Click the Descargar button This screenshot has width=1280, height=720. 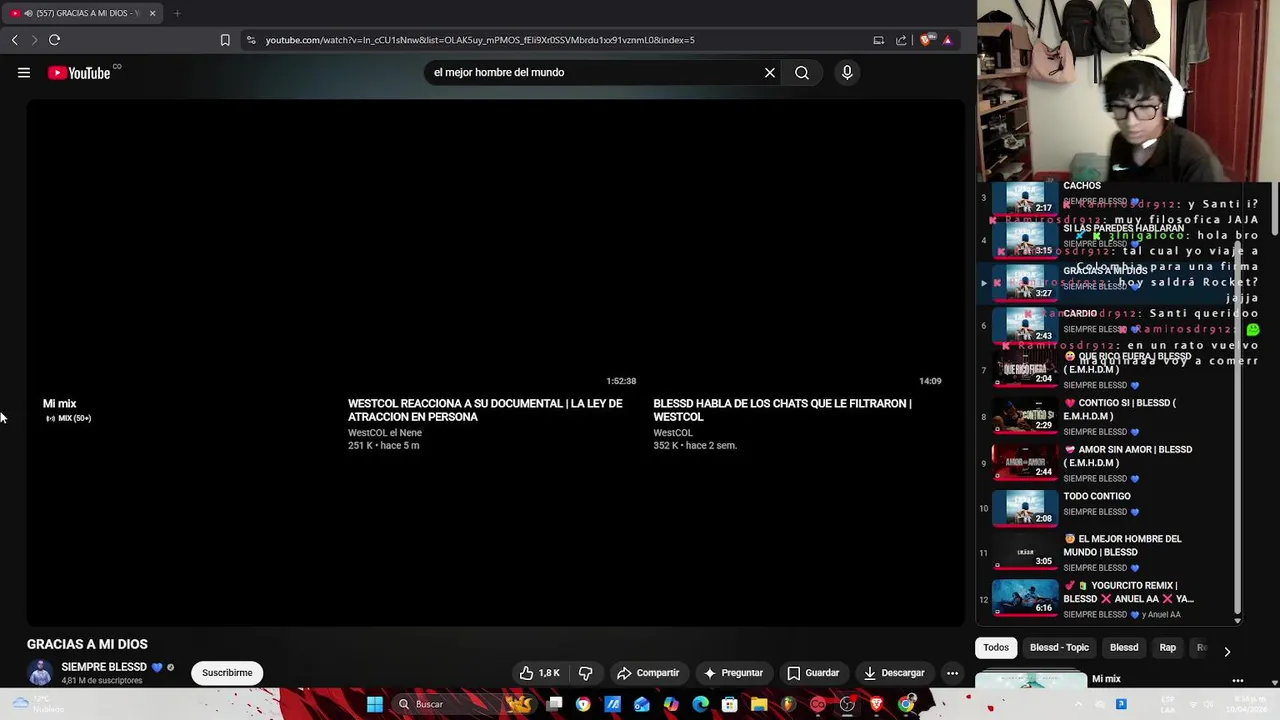[894, 673]
